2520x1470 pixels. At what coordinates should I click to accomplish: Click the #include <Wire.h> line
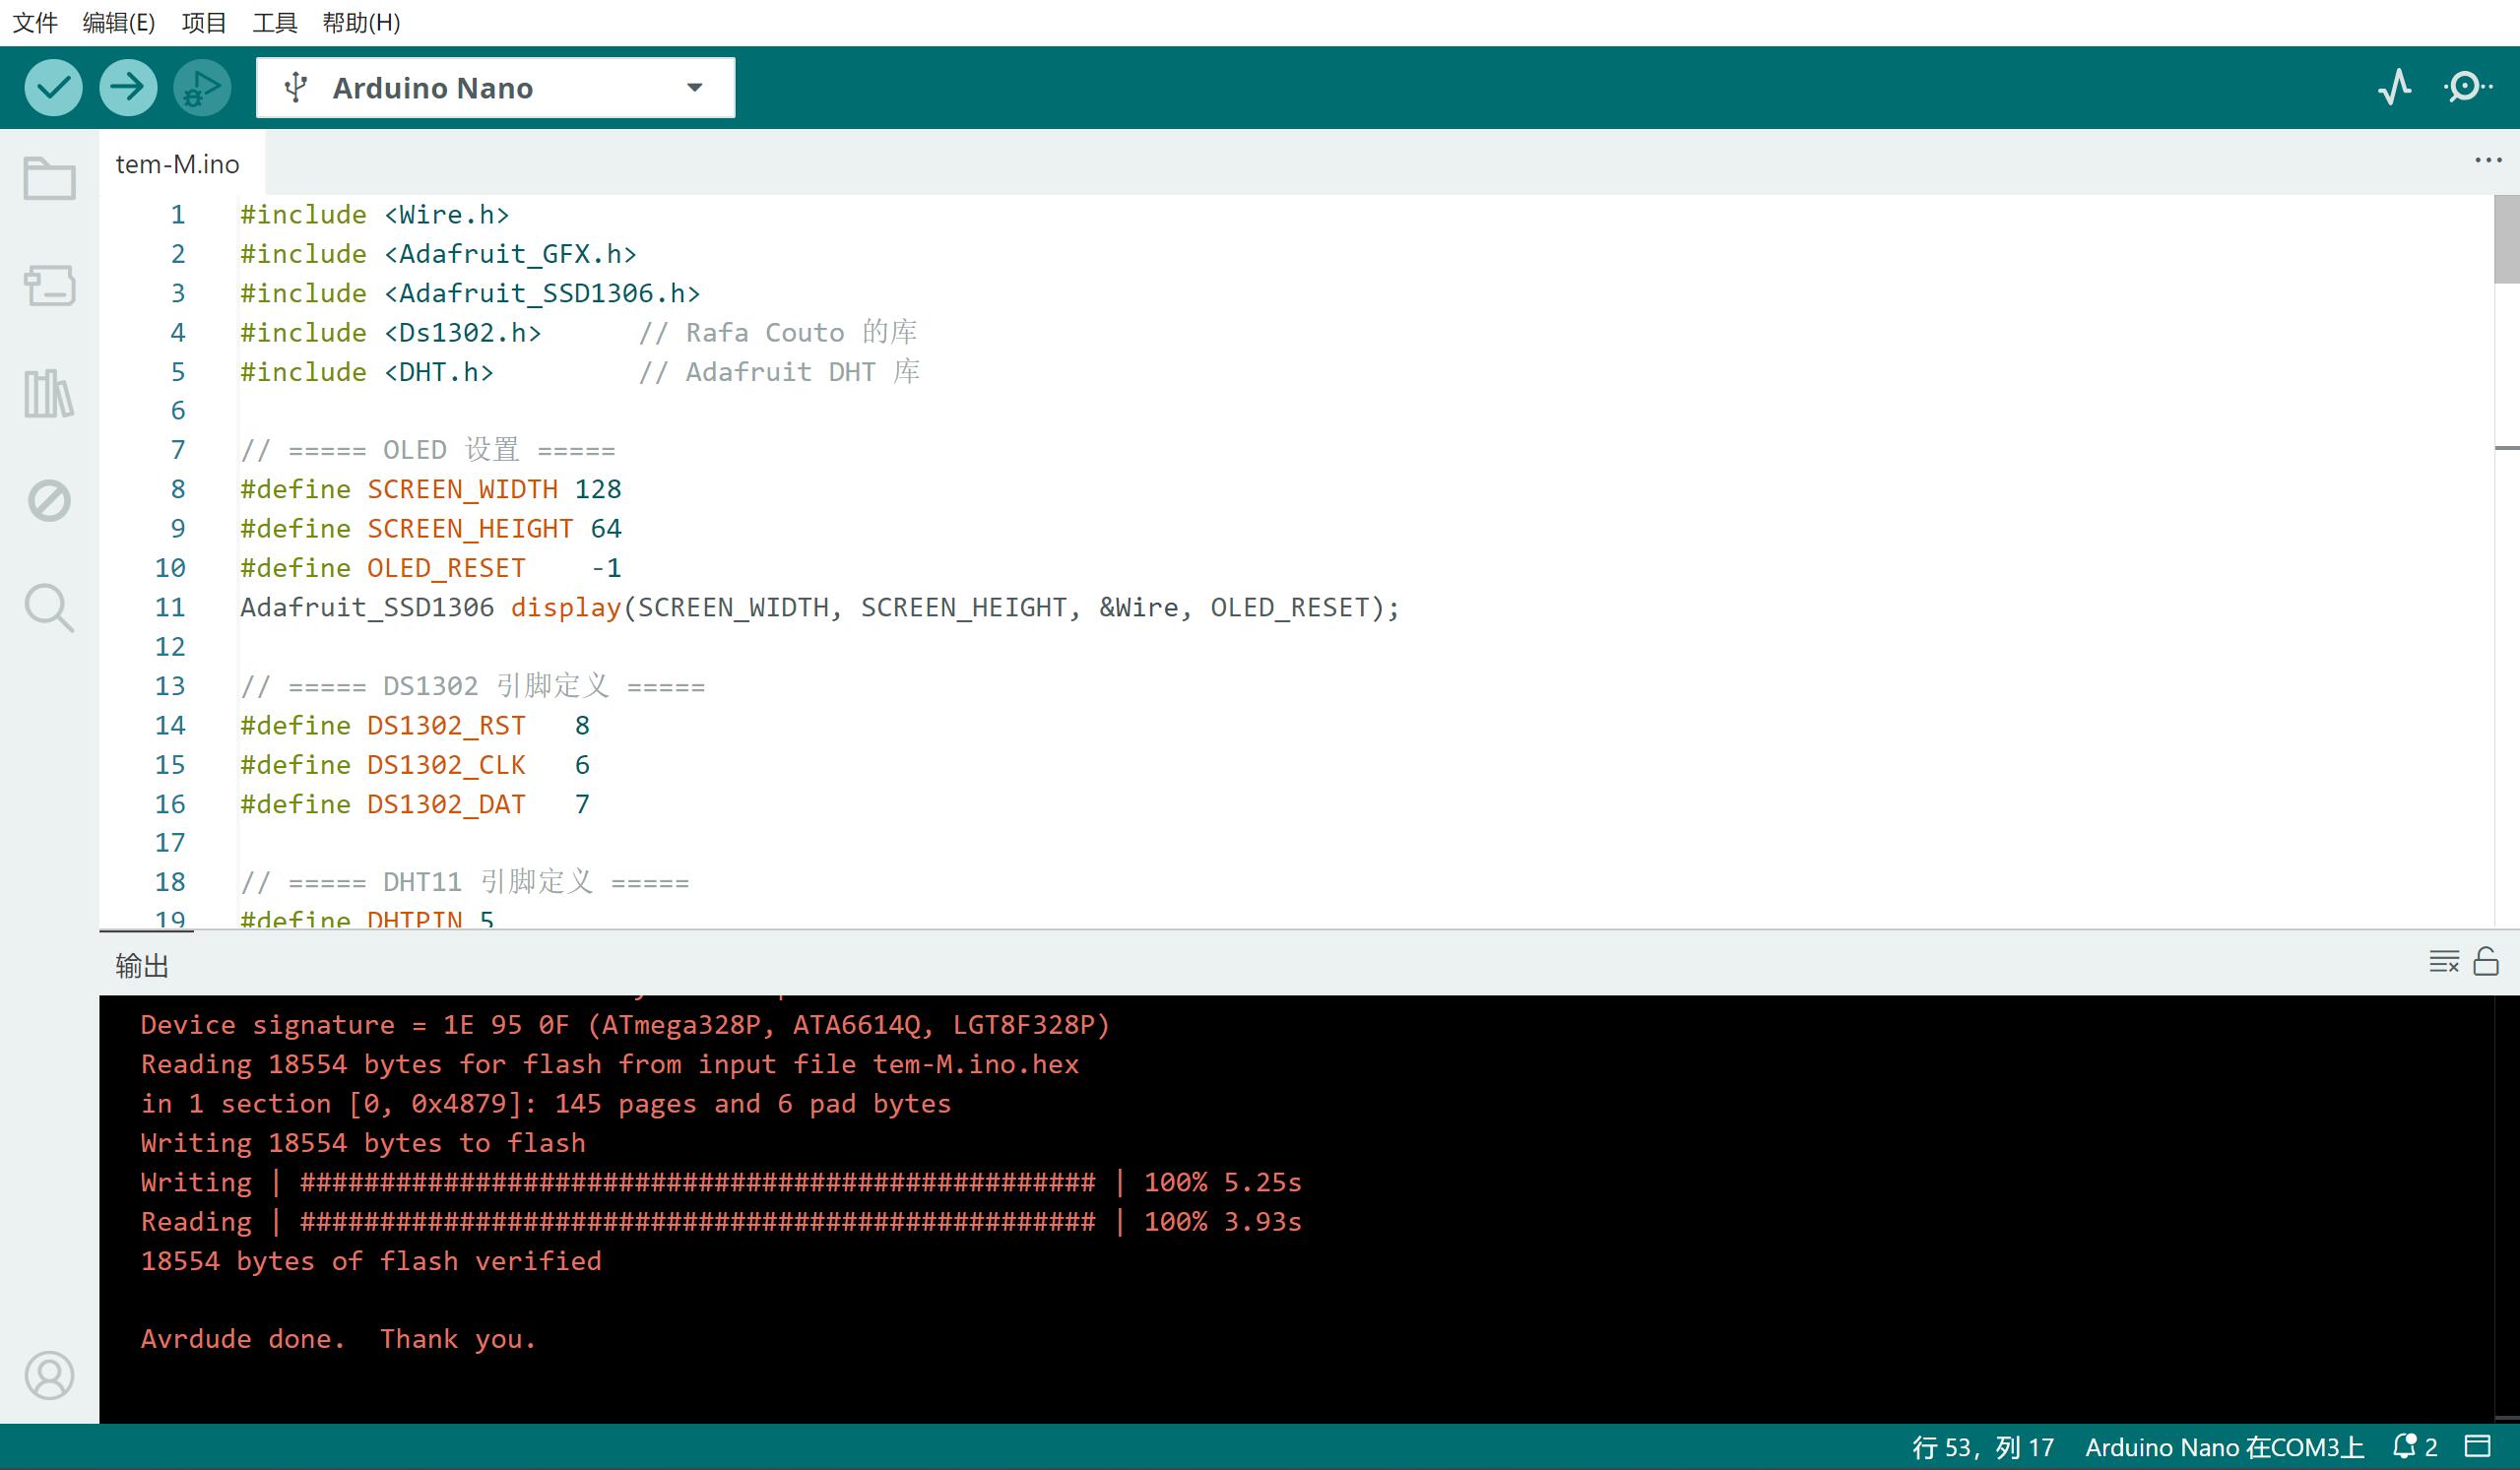(x=375, y=215)
